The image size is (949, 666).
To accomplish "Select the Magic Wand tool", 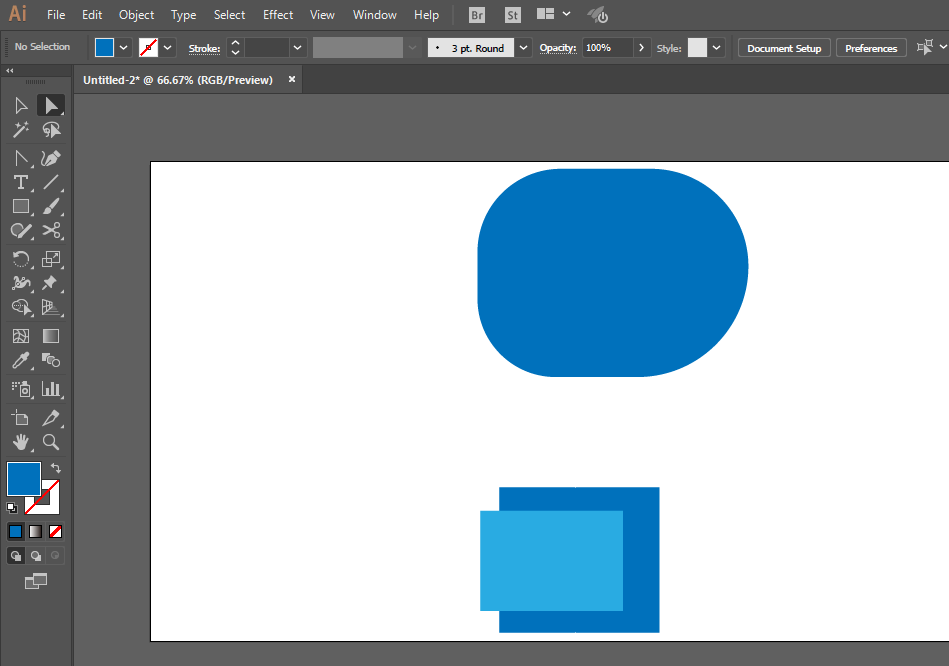I will (x=20, y=130).
